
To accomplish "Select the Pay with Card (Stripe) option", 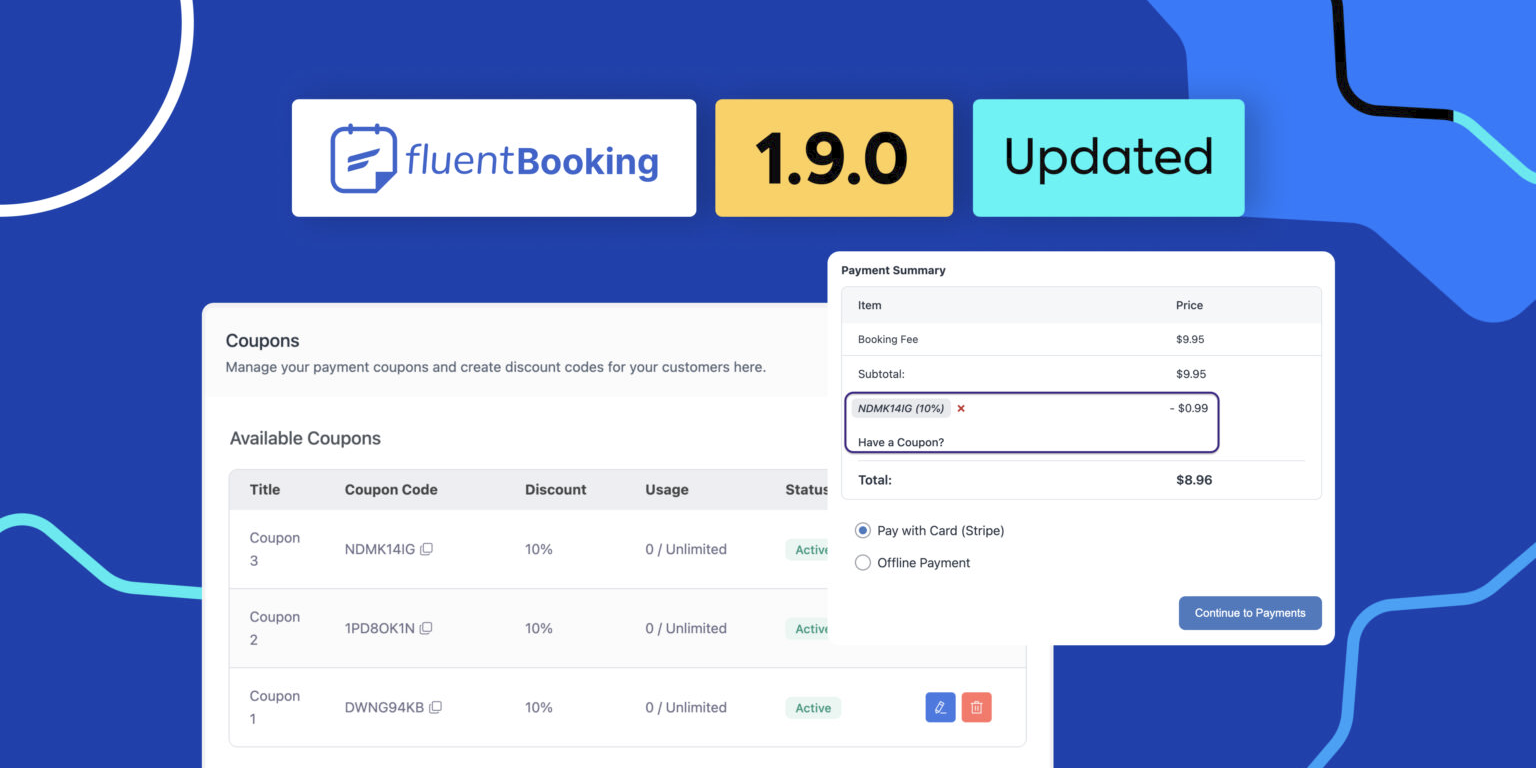I will (x=862, y=530).
